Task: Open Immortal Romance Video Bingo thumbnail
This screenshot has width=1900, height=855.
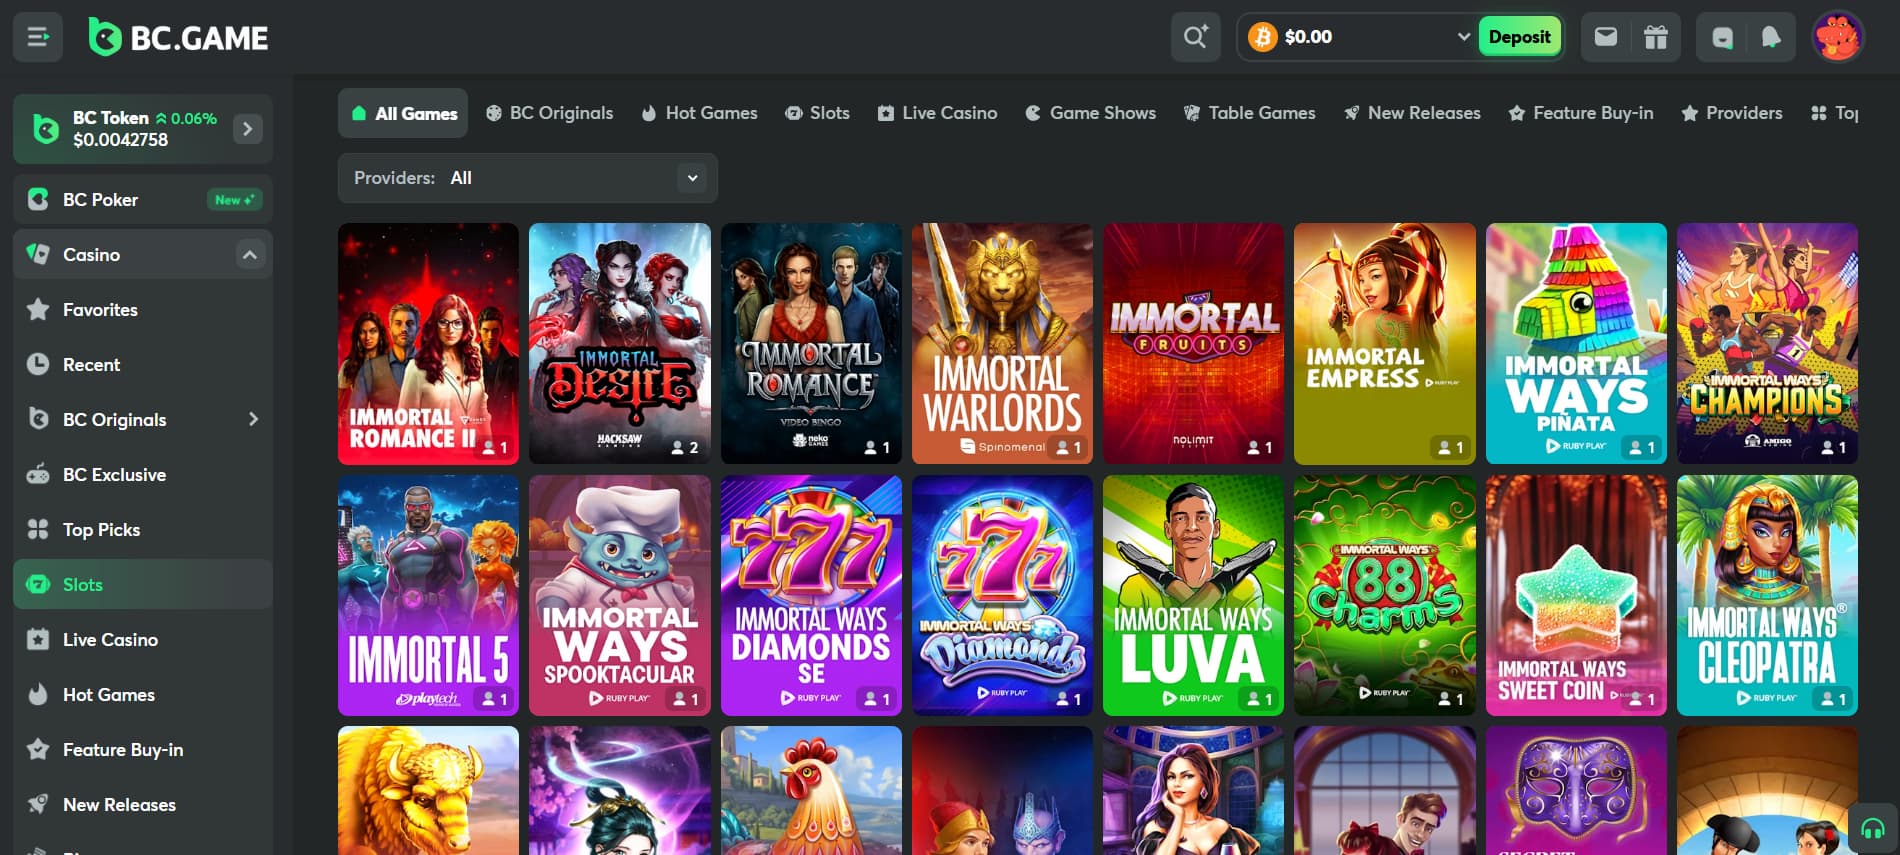Action: (811, 344)
